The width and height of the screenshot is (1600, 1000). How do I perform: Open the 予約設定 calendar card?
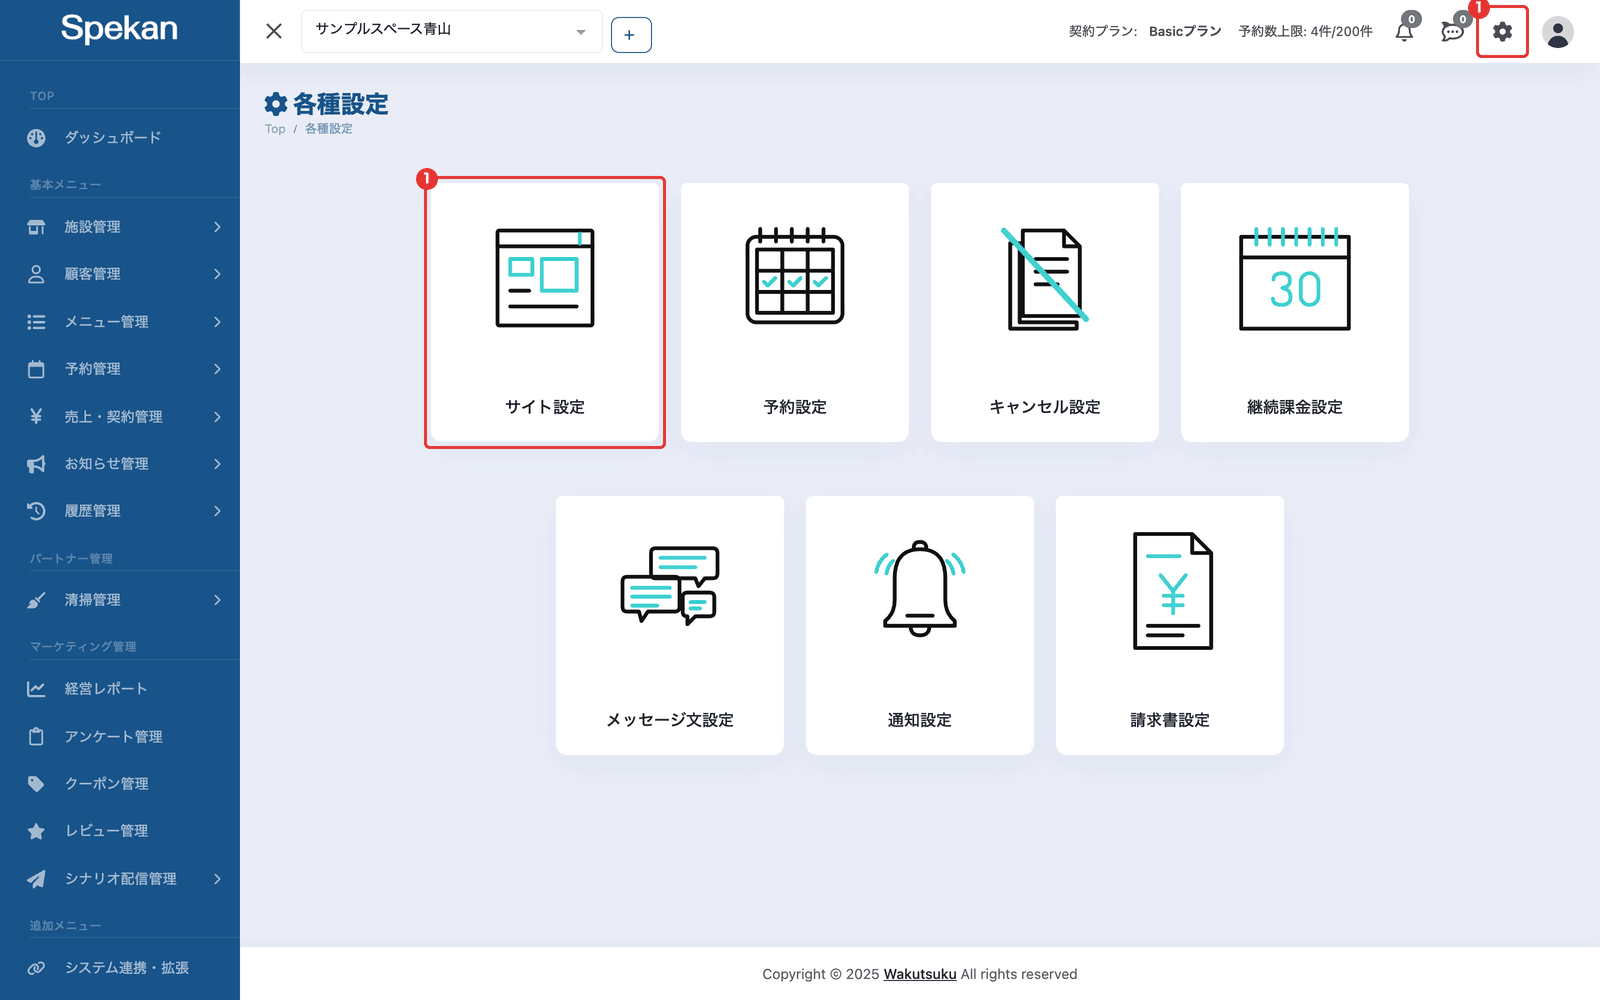click(795, 312)
